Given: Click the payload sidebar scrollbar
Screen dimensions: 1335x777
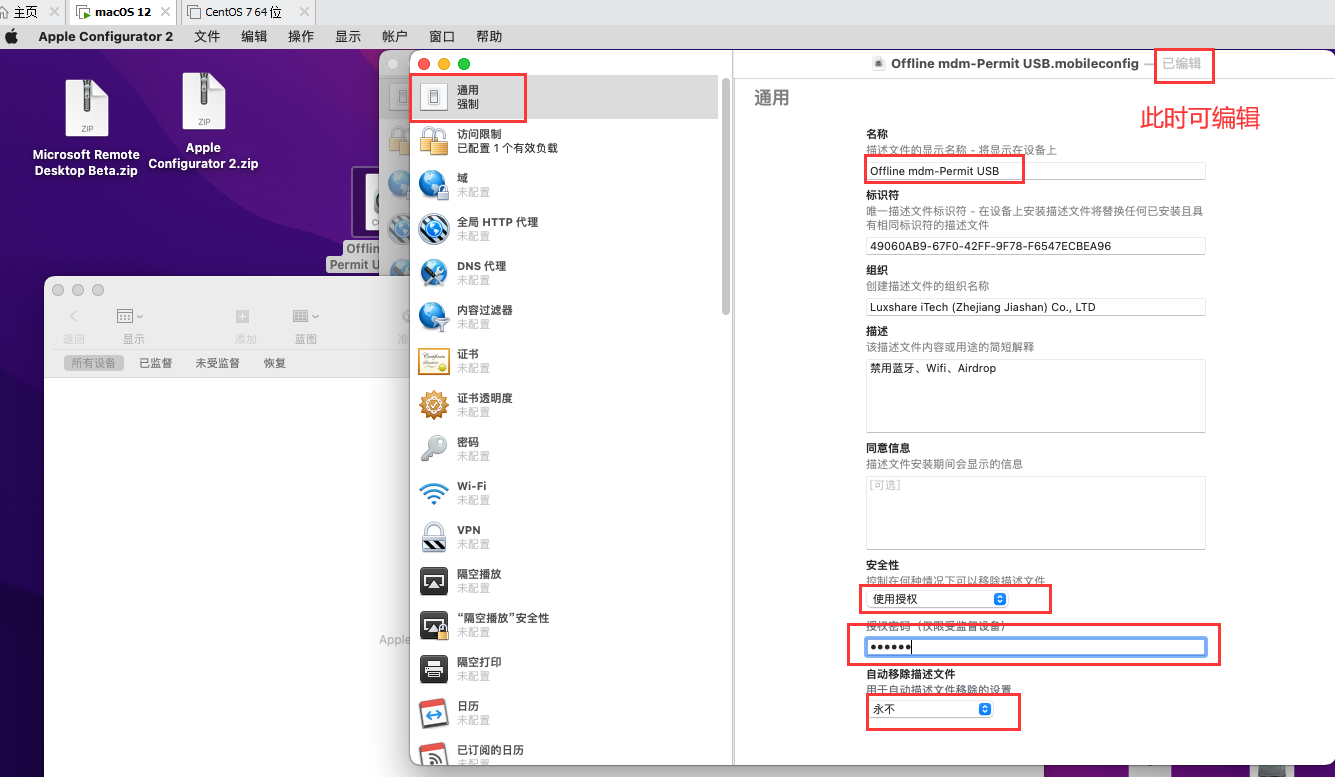Looking at the screenshot, I should [725, 196].
